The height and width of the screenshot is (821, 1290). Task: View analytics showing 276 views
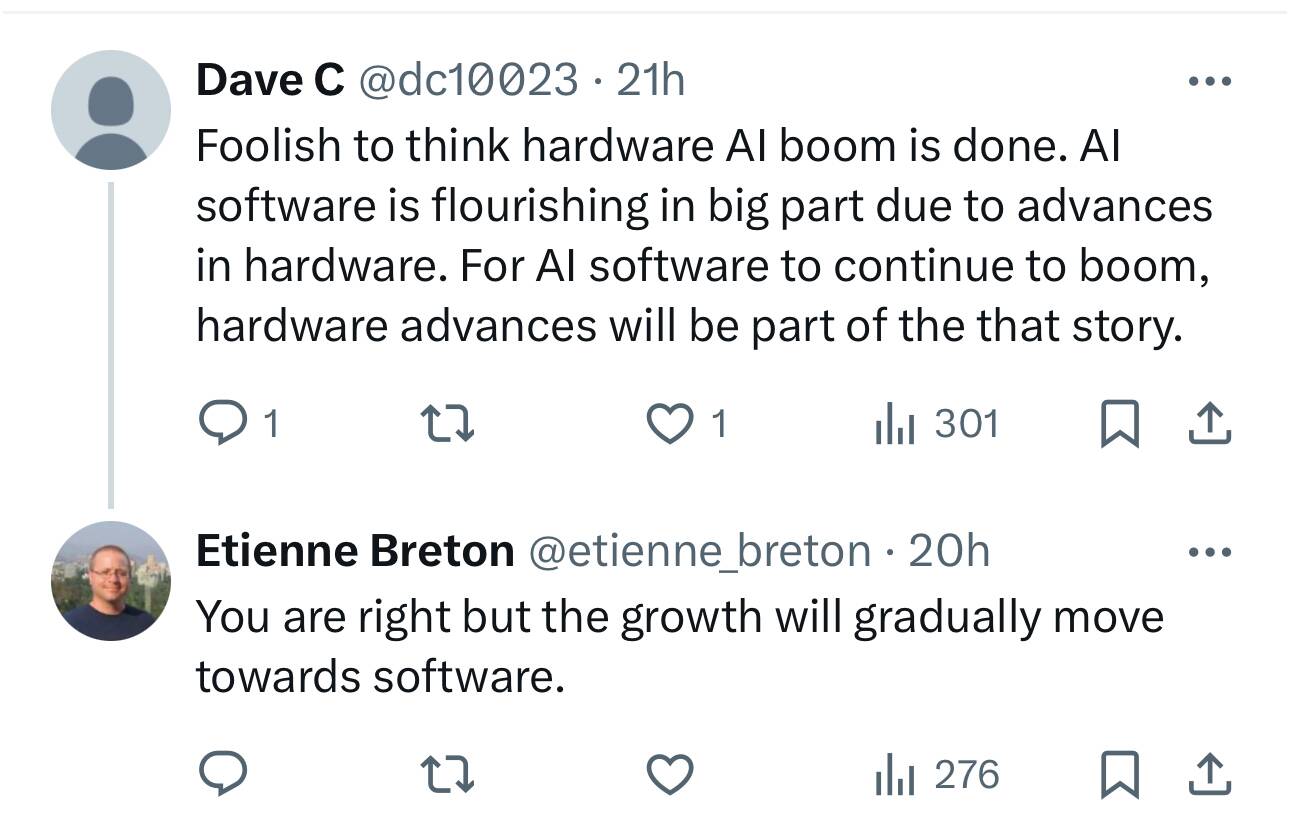[x=937, y=774]
